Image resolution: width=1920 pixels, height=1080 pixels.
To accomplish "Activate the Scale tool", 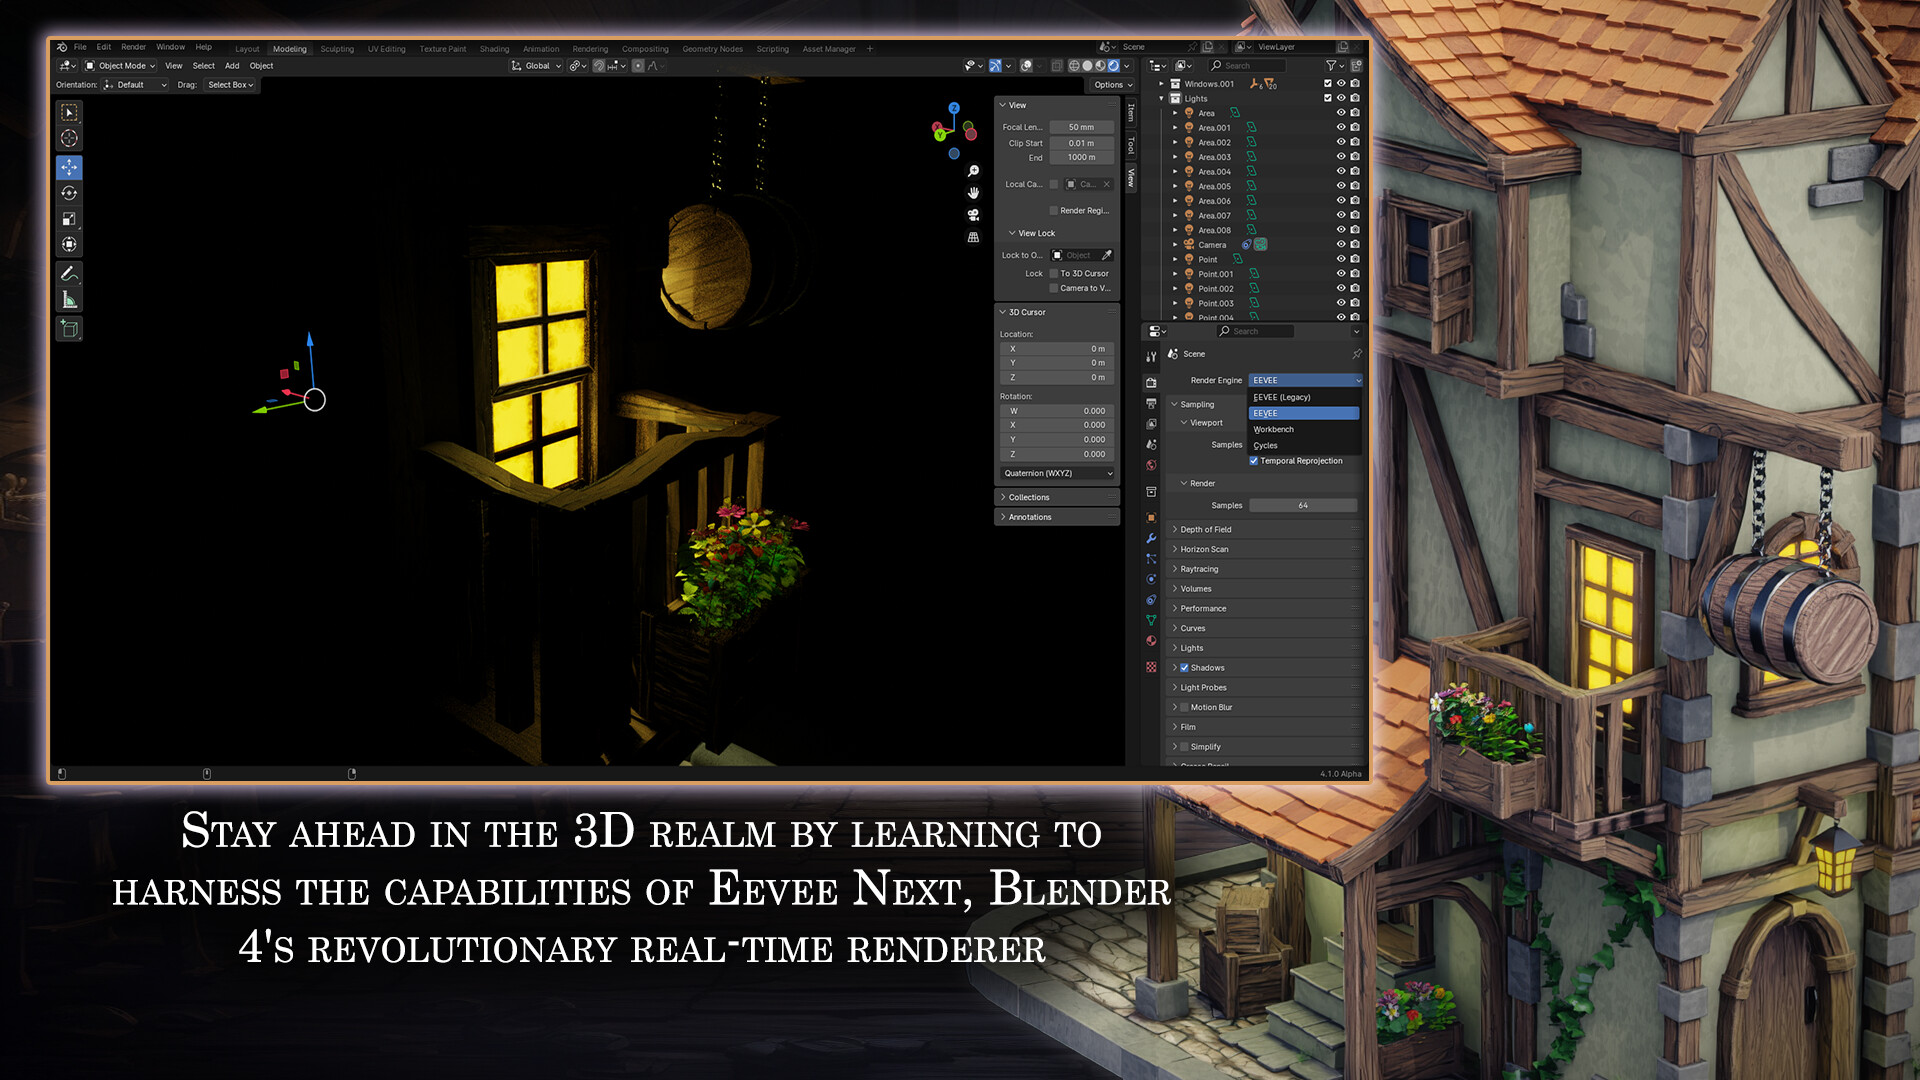I will pyautogui.click(x=68, y=217).
